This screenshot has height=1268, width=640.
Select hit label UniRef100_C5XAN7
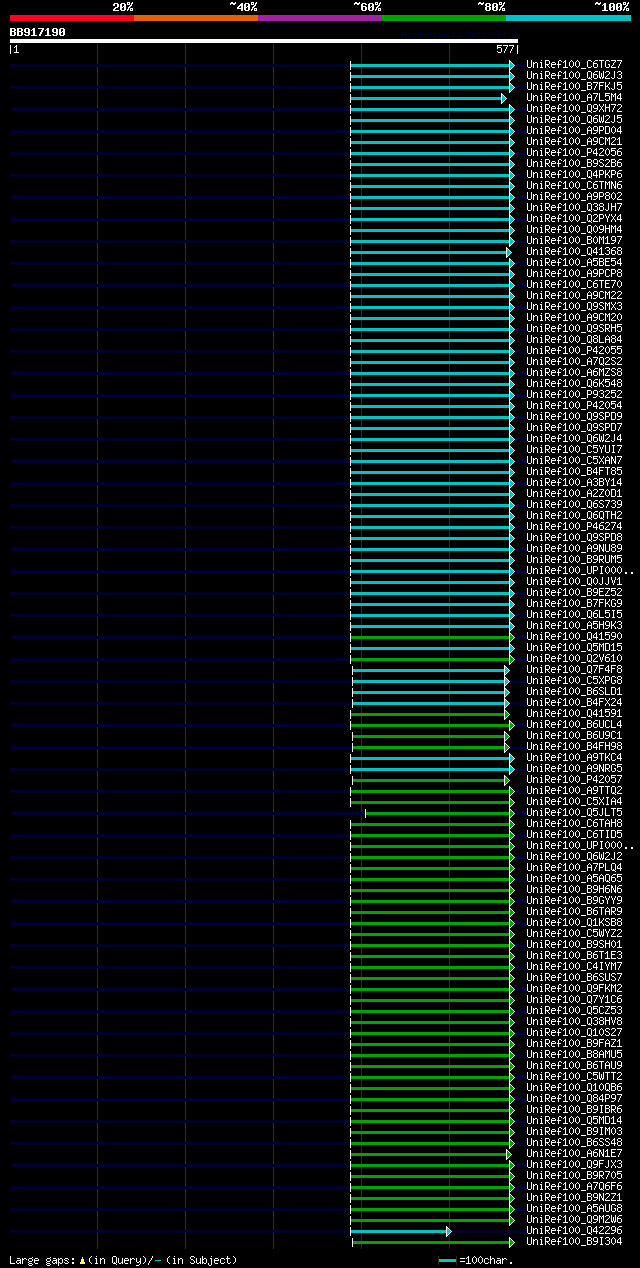click(574, 461)
